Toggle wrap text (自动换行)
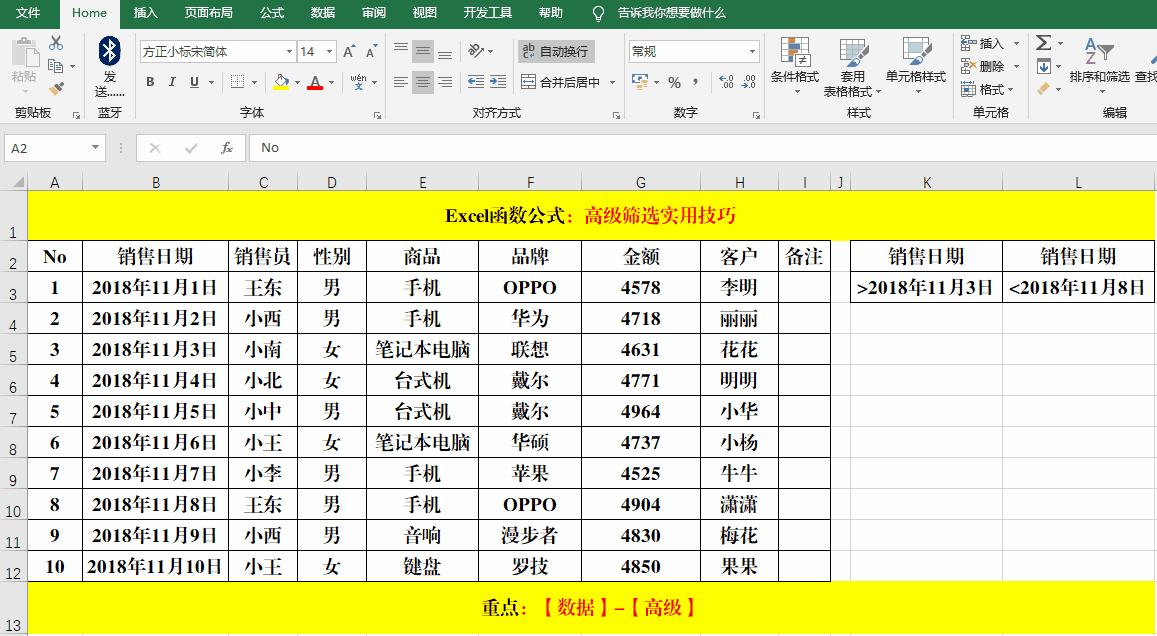 555,52
